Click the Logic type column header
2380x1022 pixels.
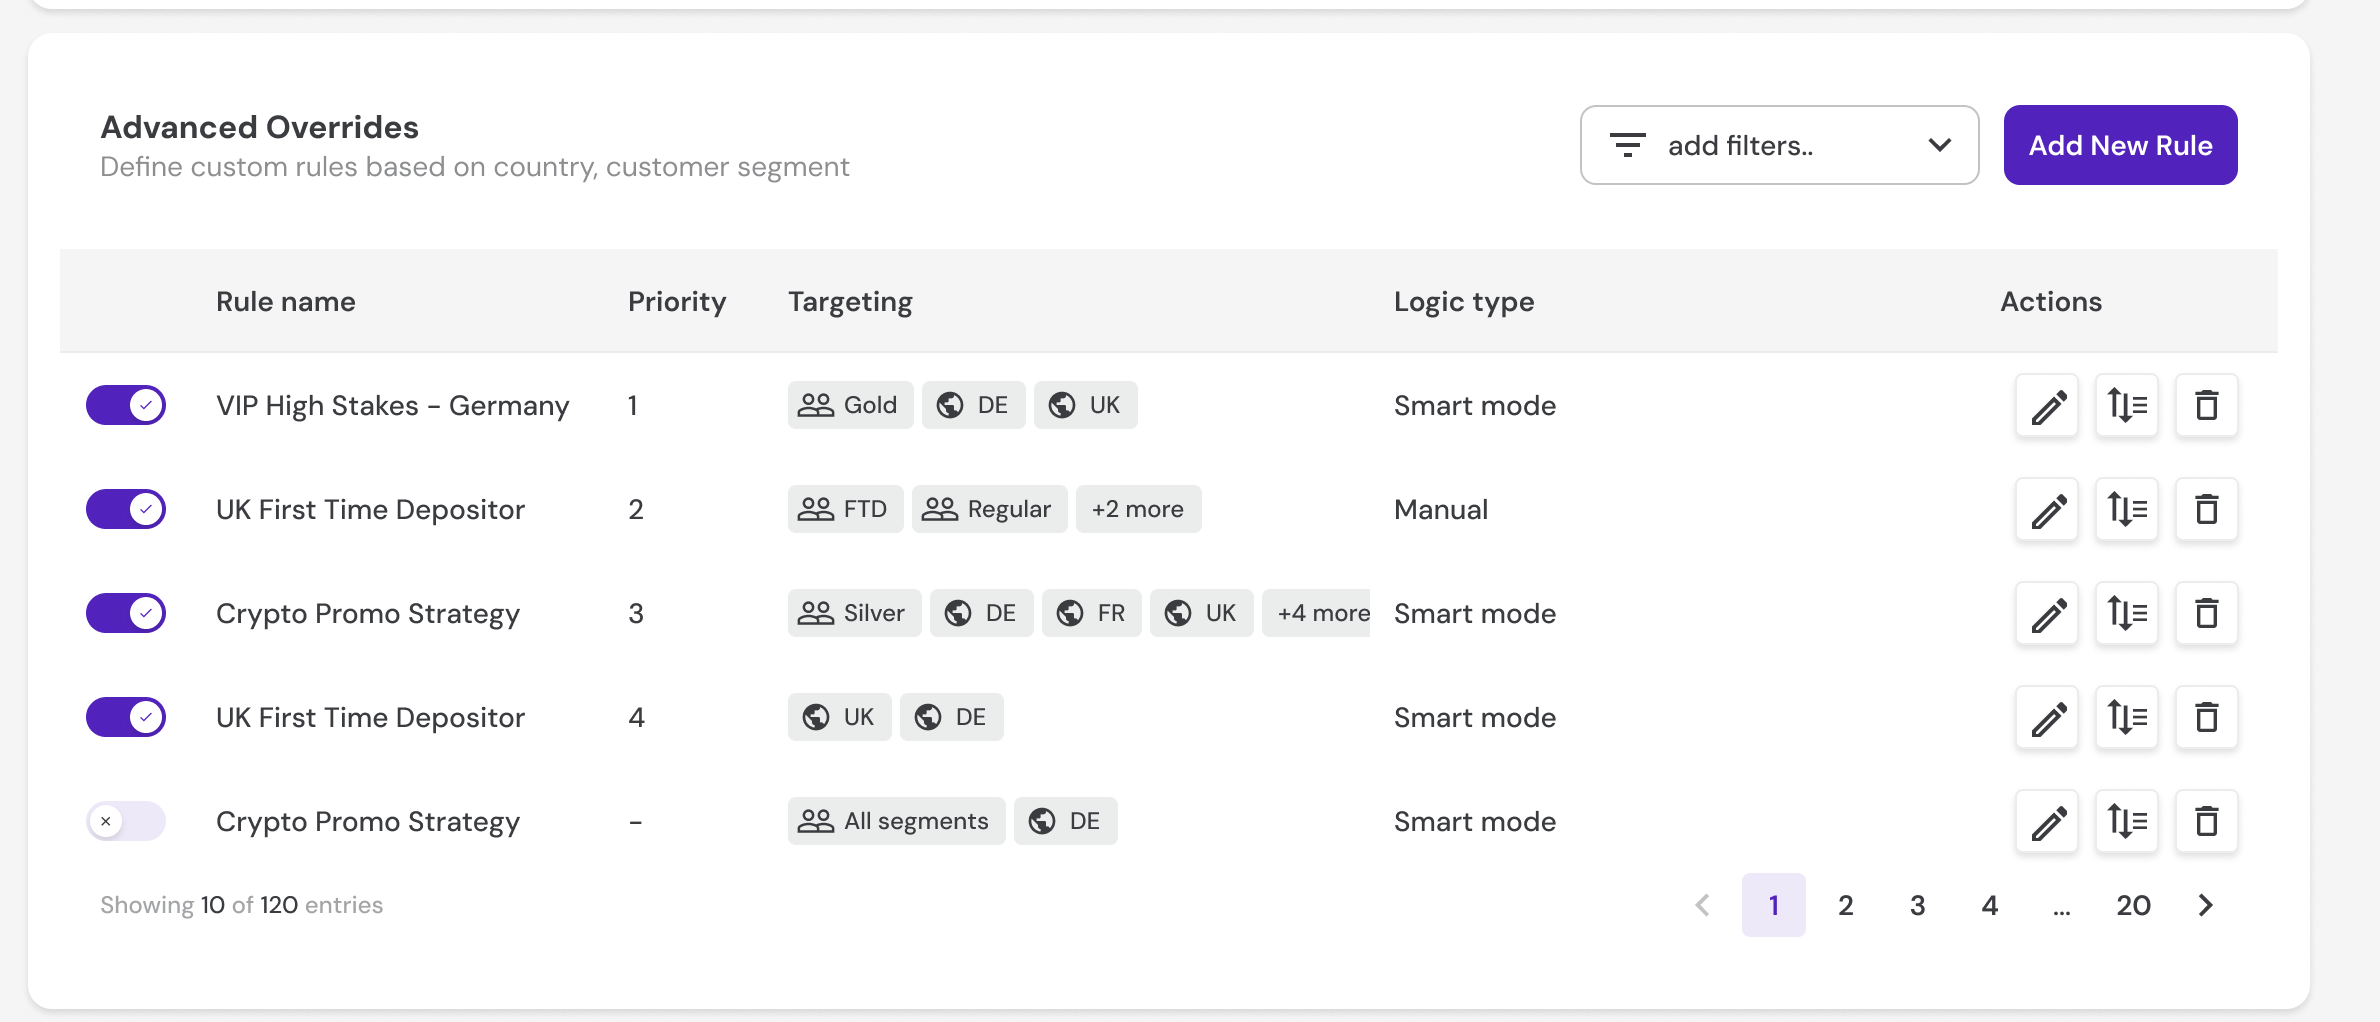(1464, 301)
